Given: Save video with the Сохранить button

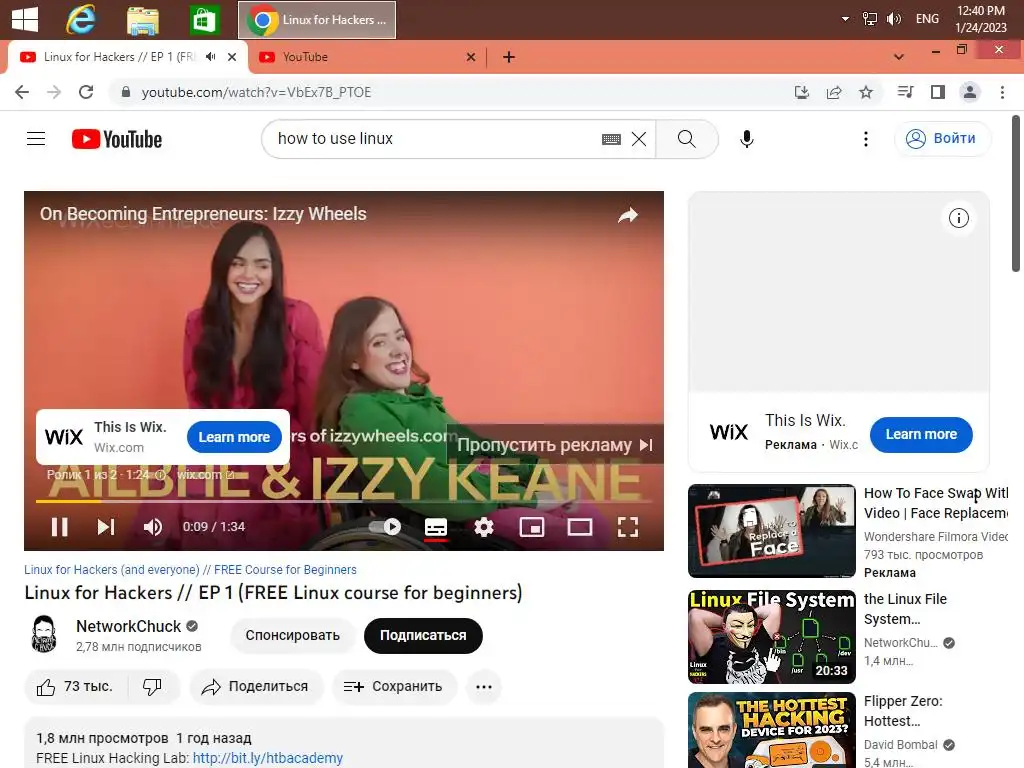Looking at the screenshot, I should pos(394,686).
